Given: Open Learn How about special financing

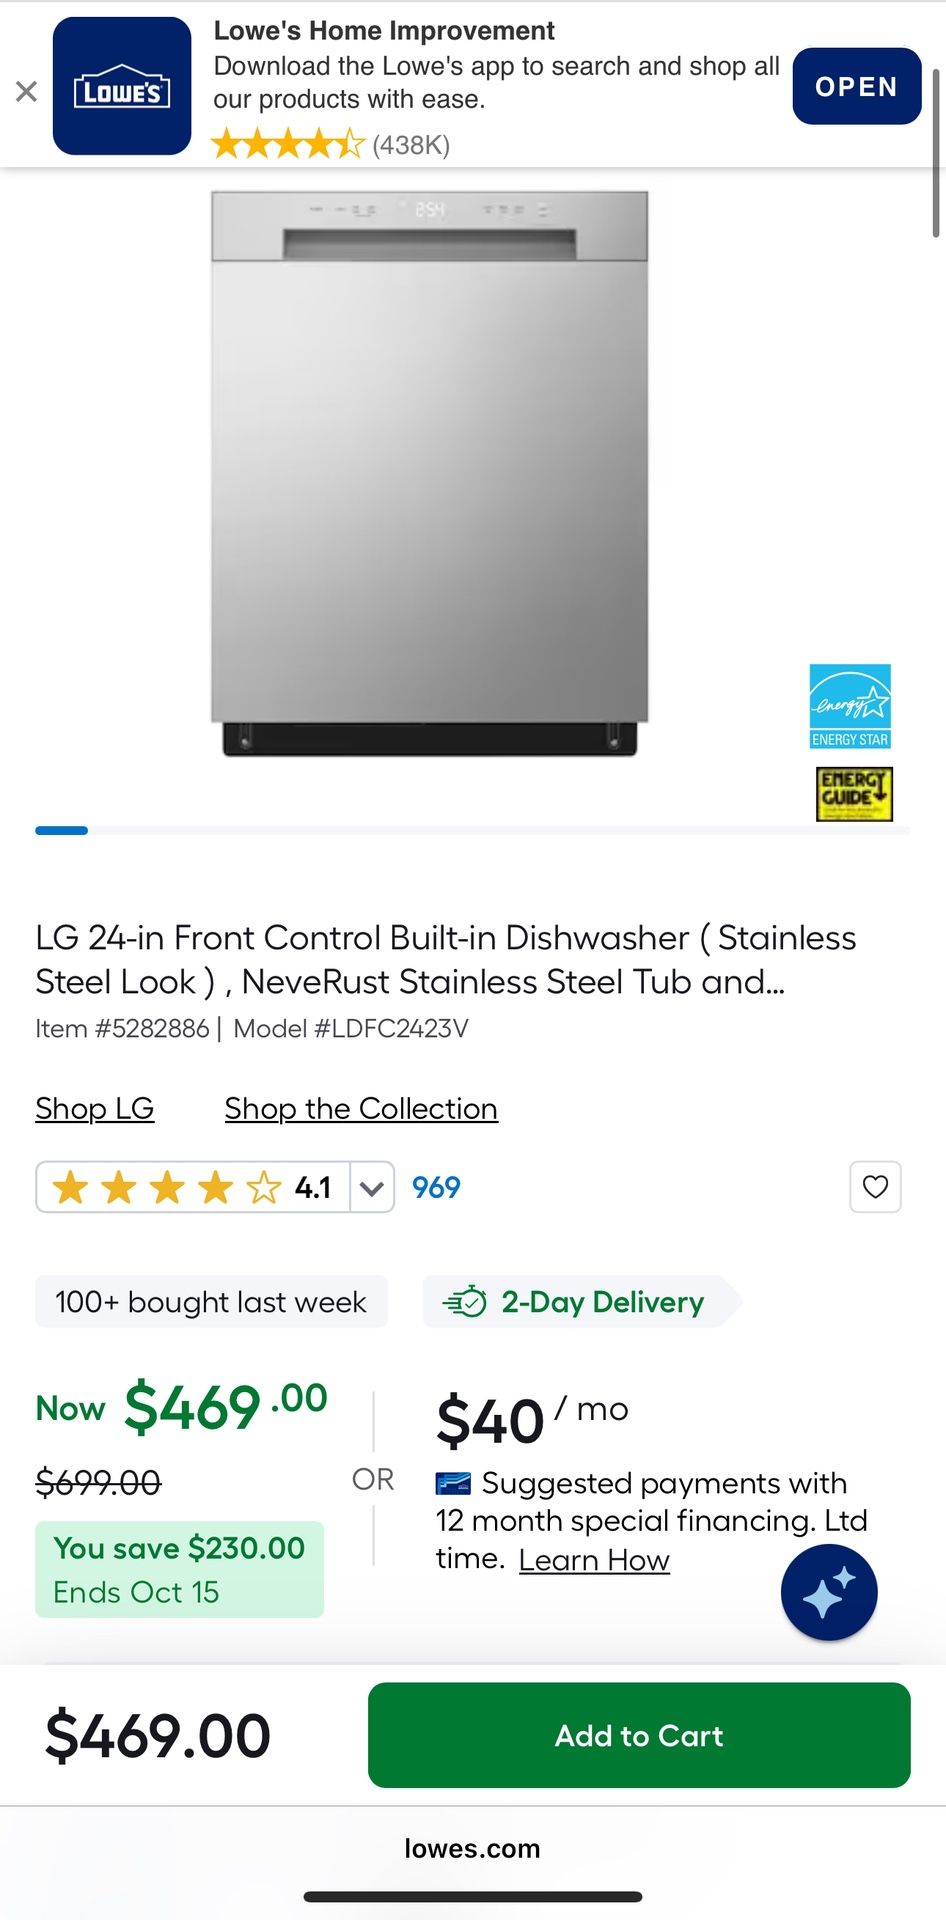Looking at the screenshot, I should (x=594, y=1559).
